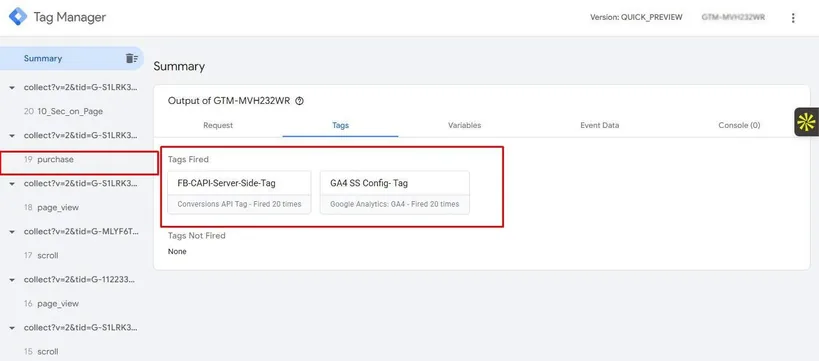Click the Tags Not Fired heading

(x=196, y=236)
